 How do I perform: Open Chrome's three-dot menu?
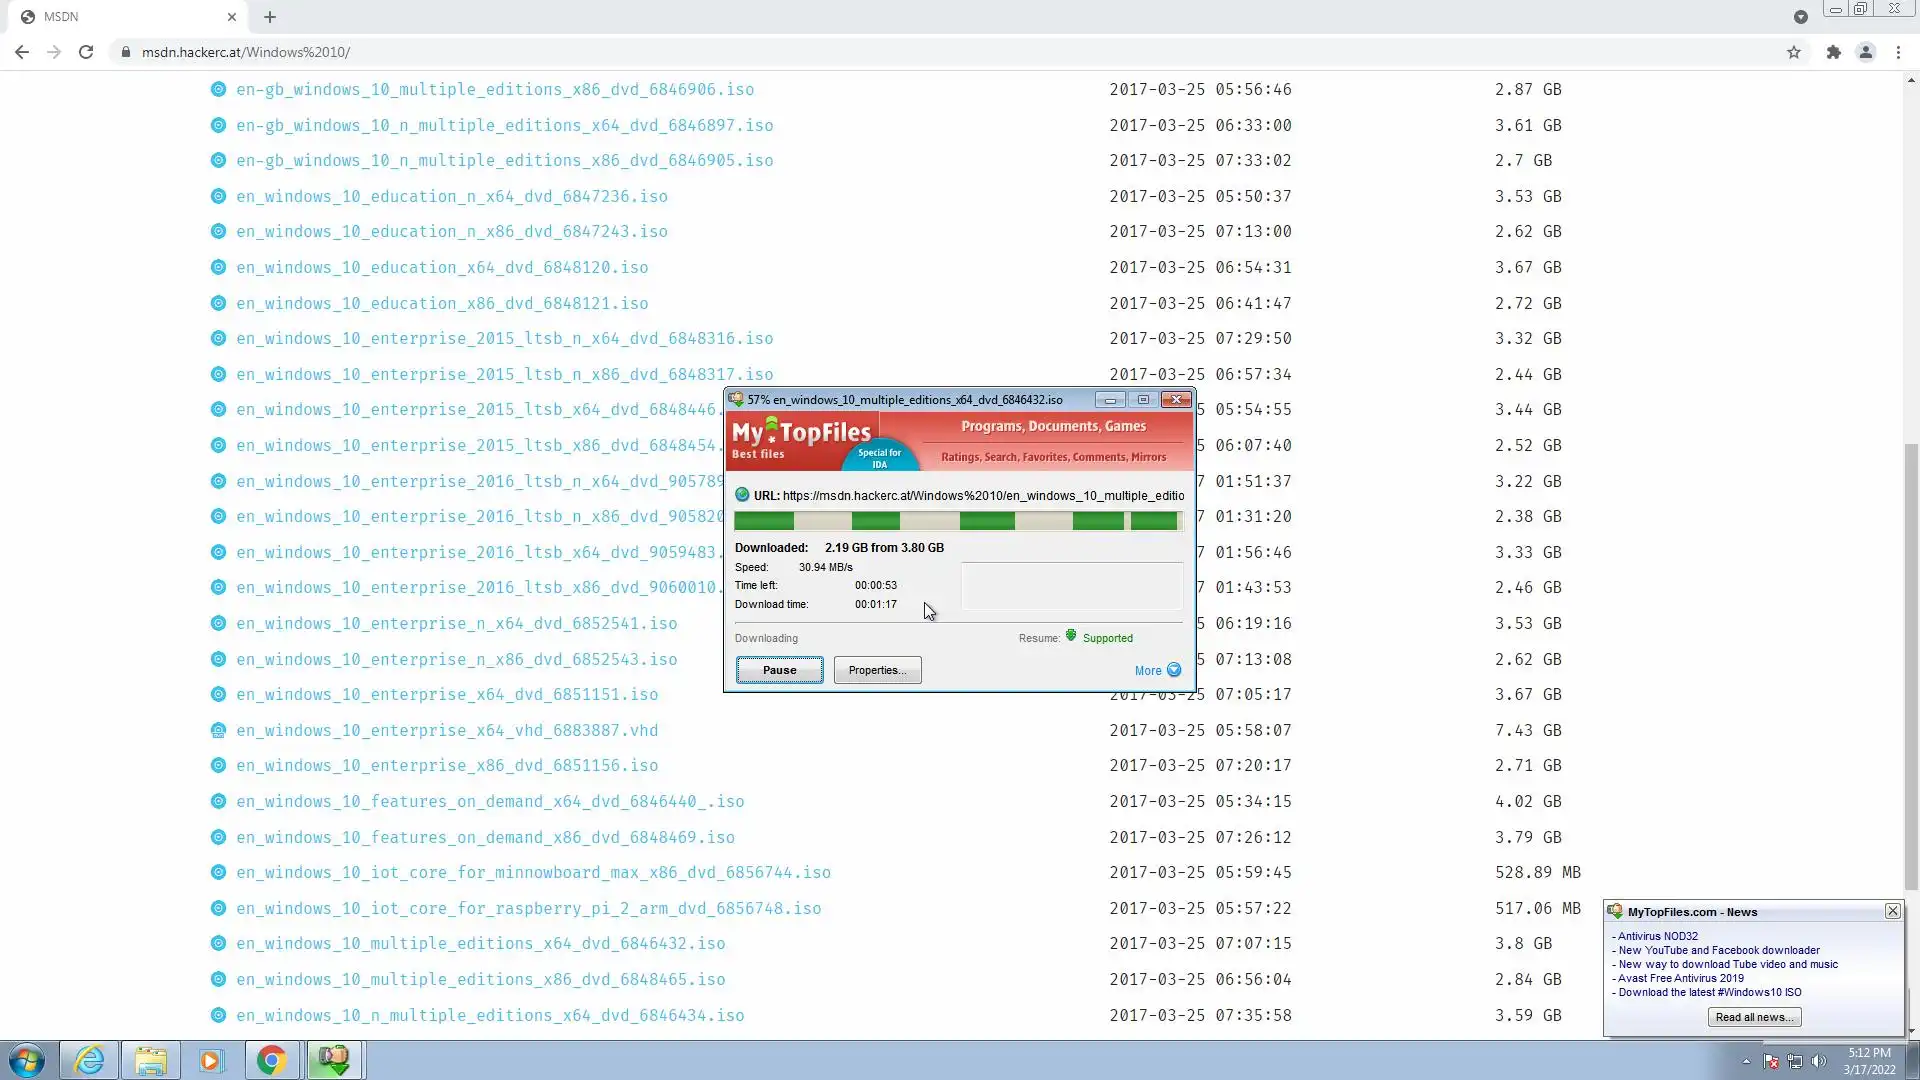[1898, 52]
